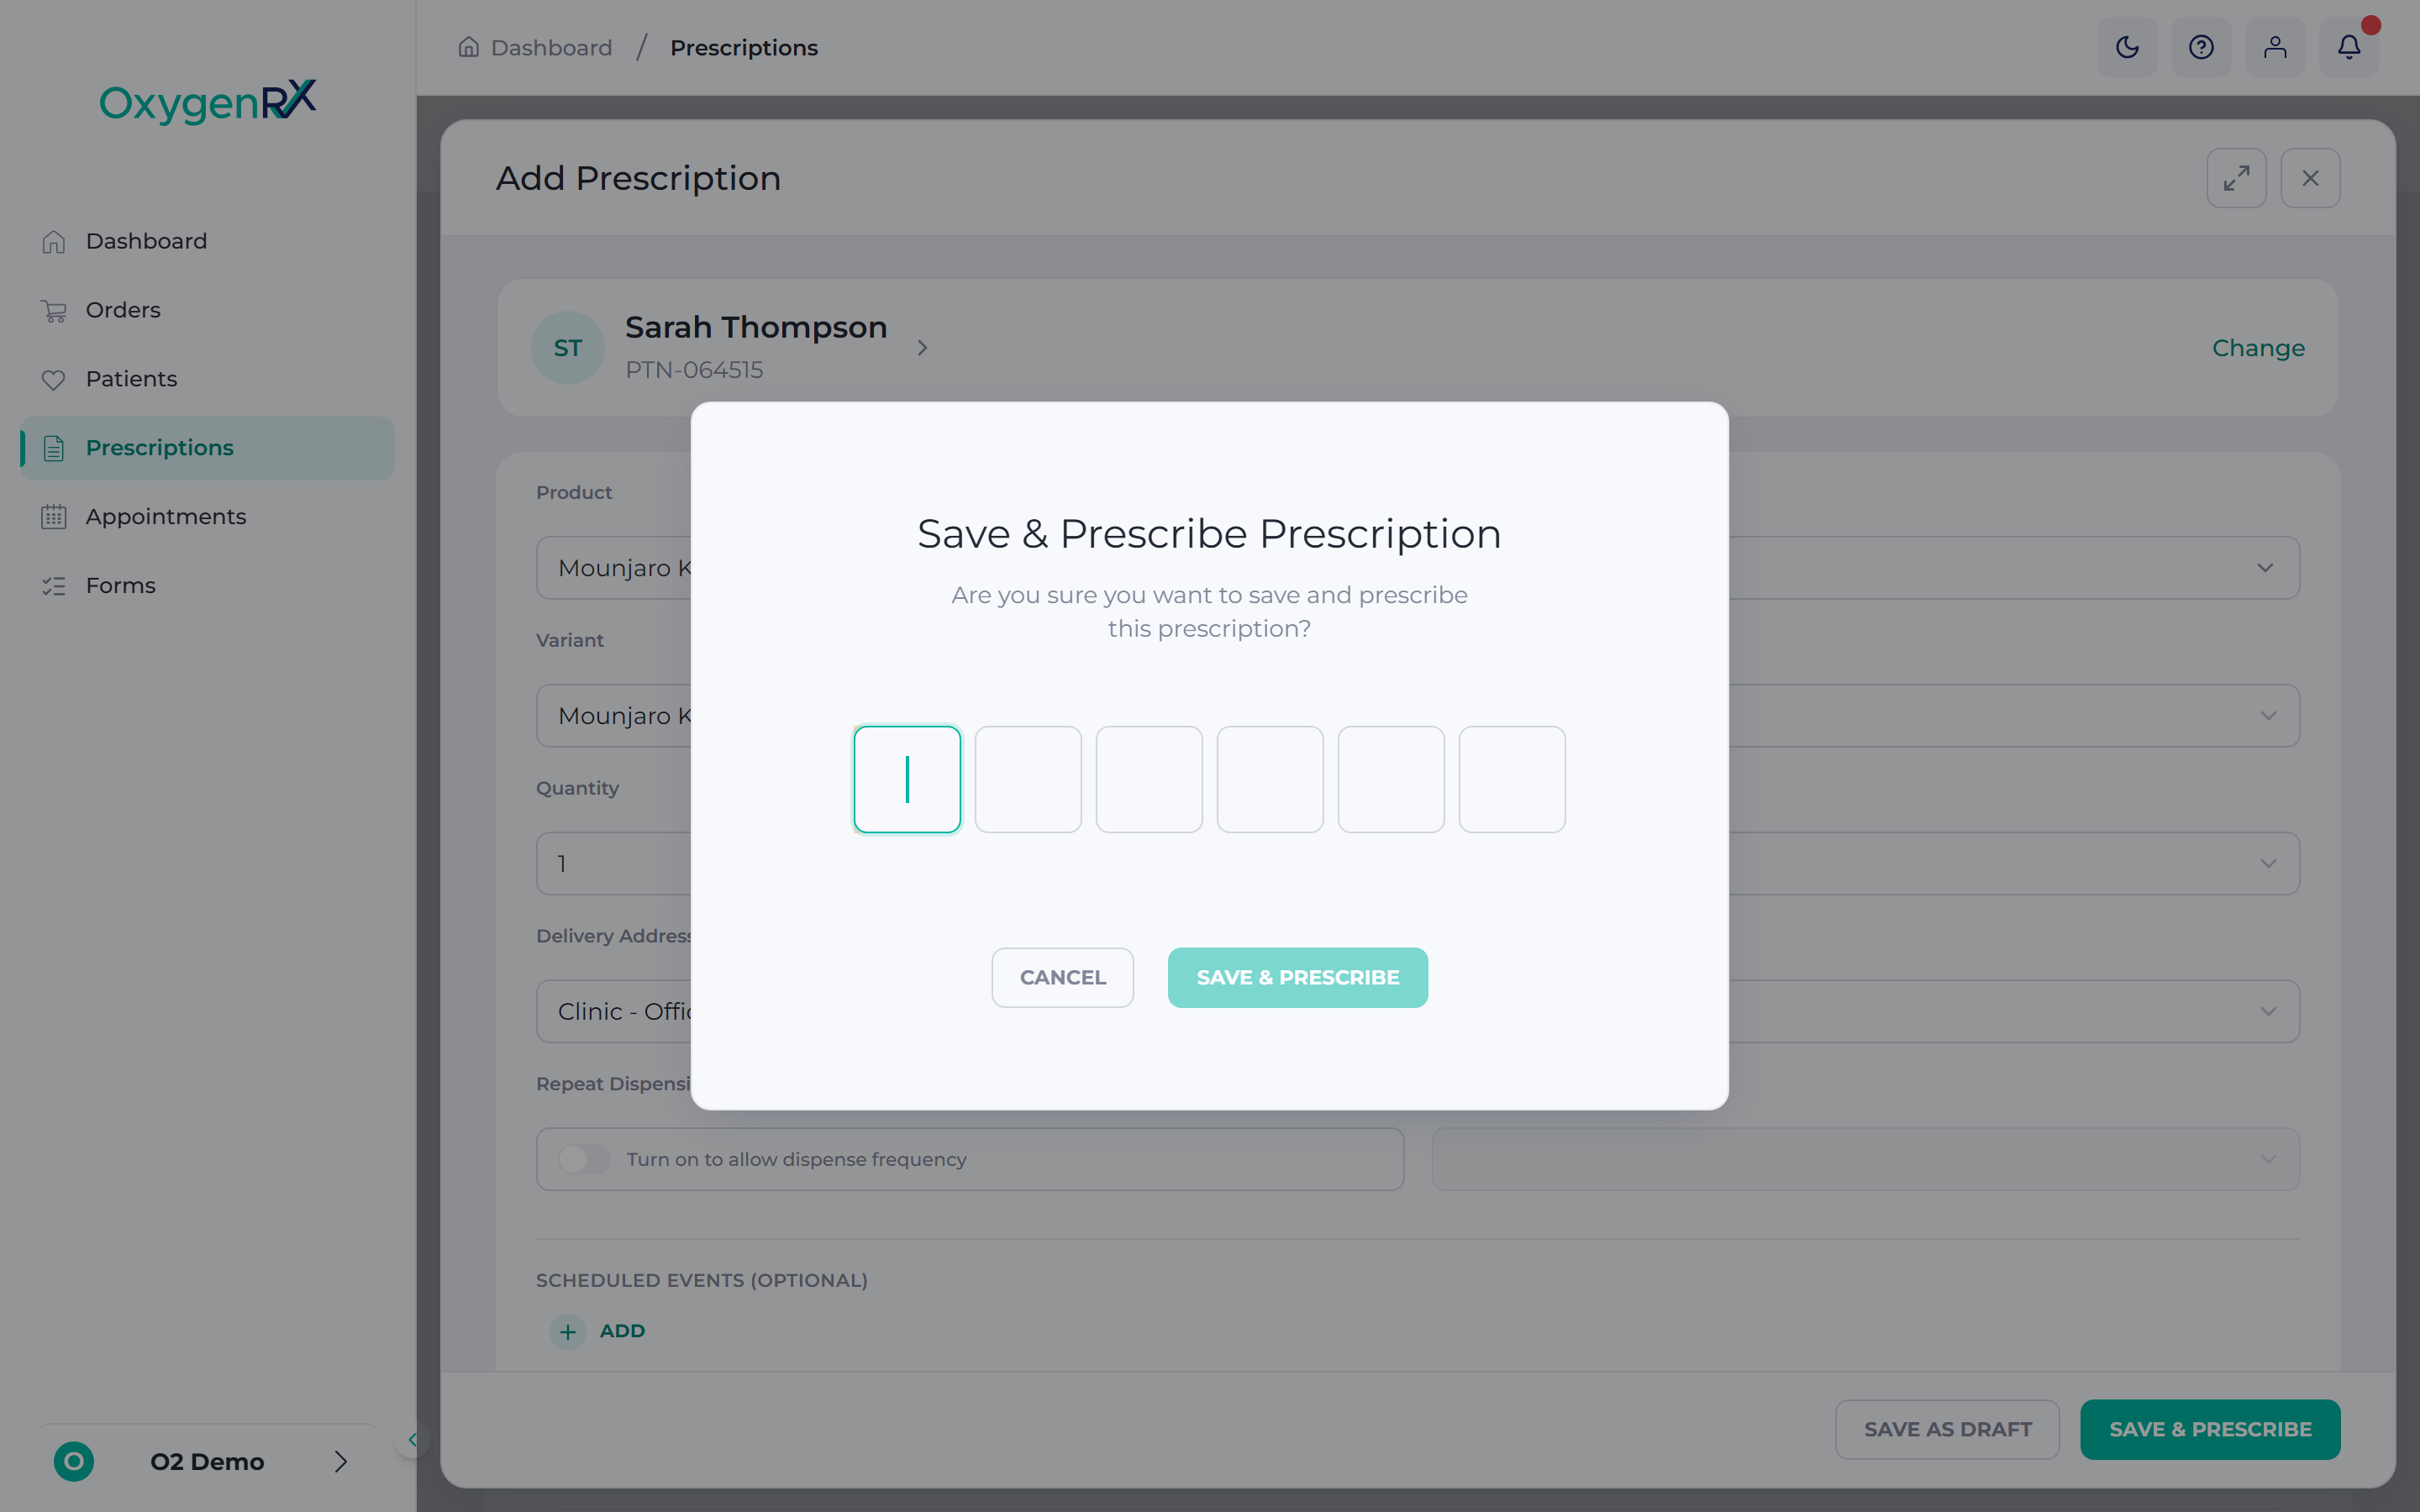This screenshot has height=1512, width=2420.
Task: Expand the dispense frequency dropdown
Action: click(1866, 1159)
